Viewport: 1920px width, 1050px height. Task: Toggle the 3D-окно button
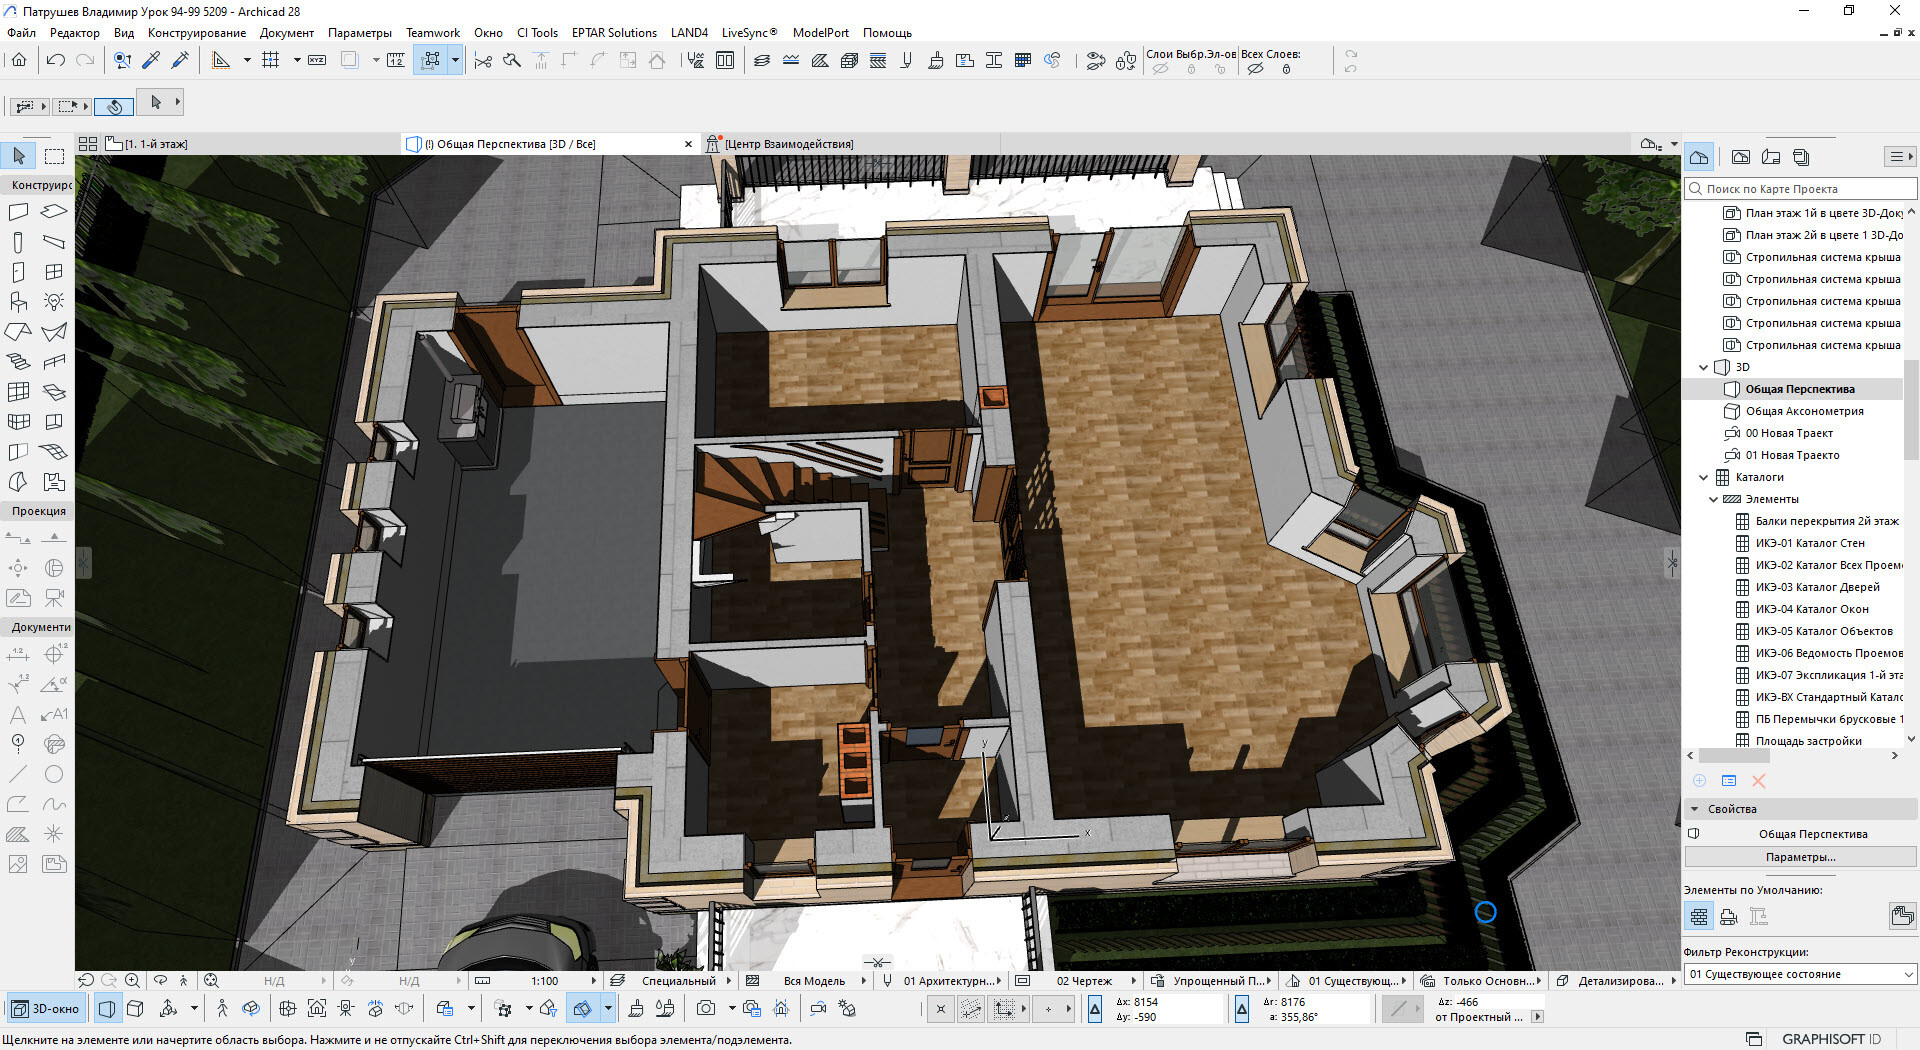click(46, 1009)
